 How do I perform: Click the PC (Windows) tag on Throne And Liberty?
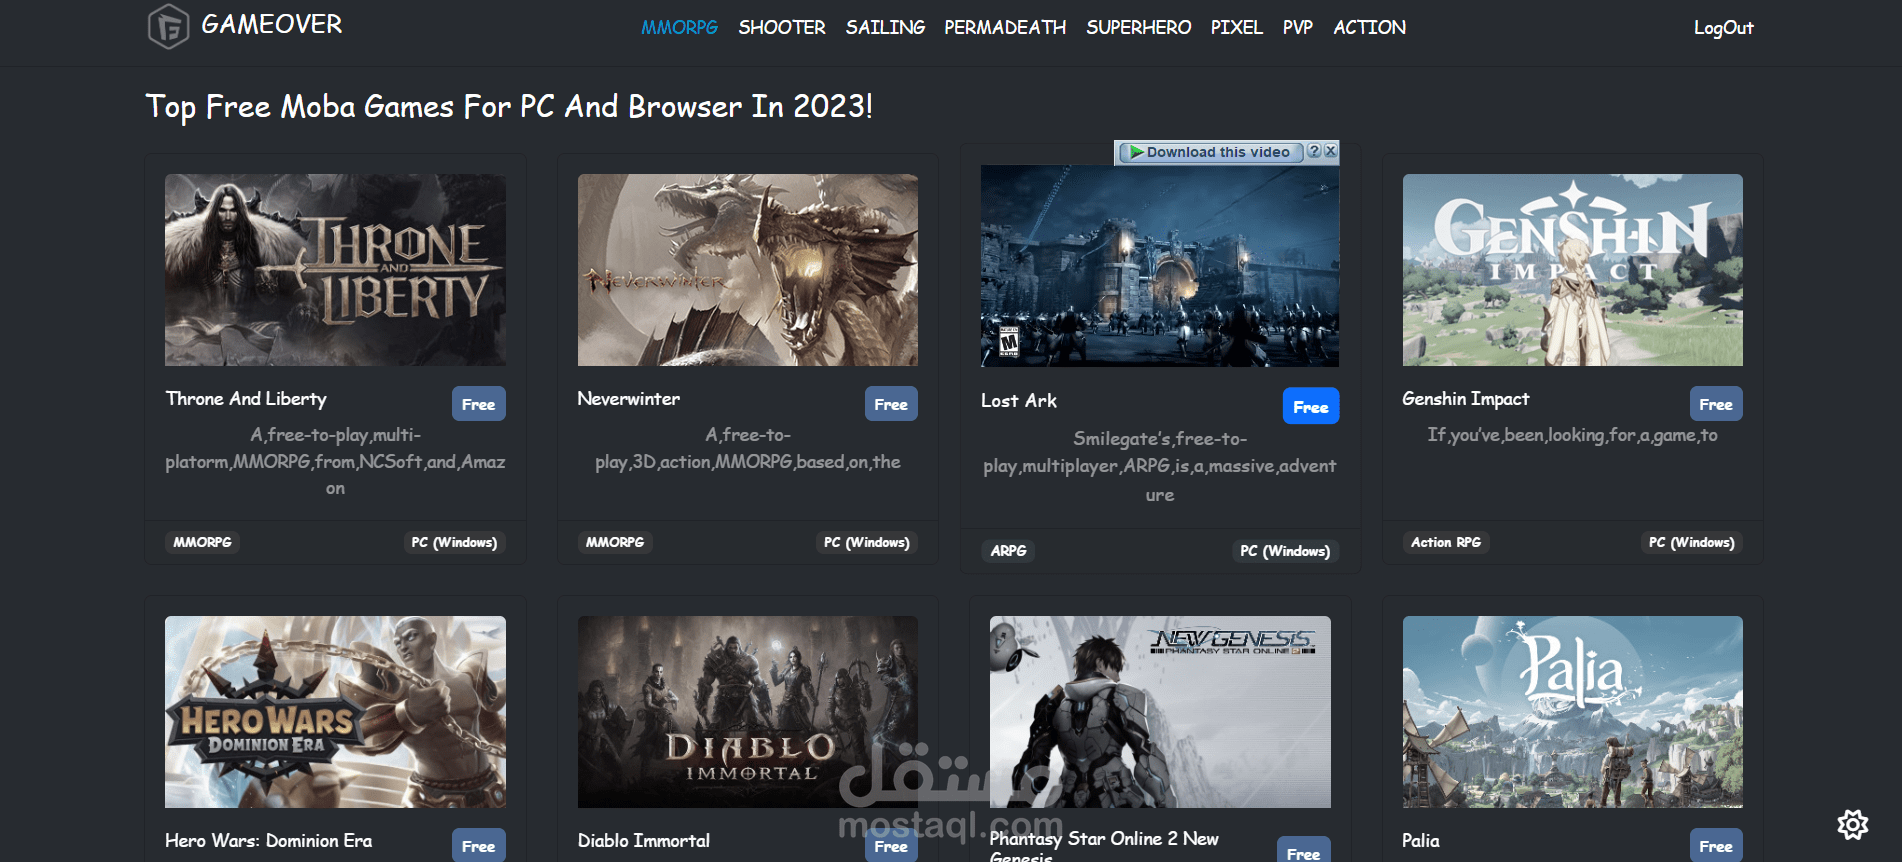coord(454,542)
